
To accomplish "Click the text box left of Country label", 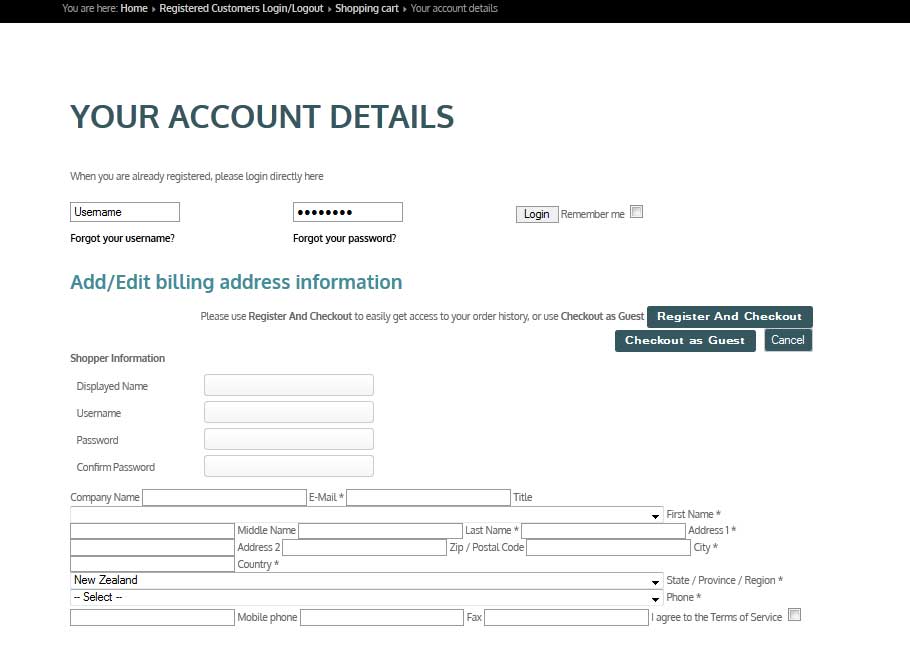I will pos(153,564).
